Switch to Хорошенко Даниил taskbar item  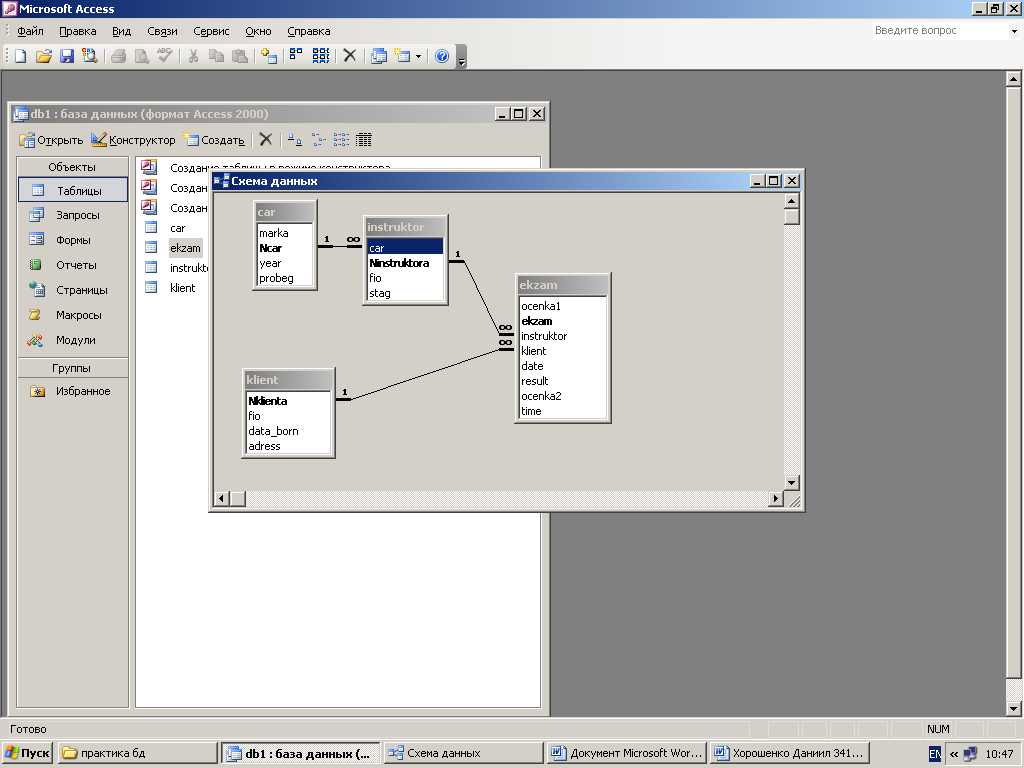click(790, 753)
